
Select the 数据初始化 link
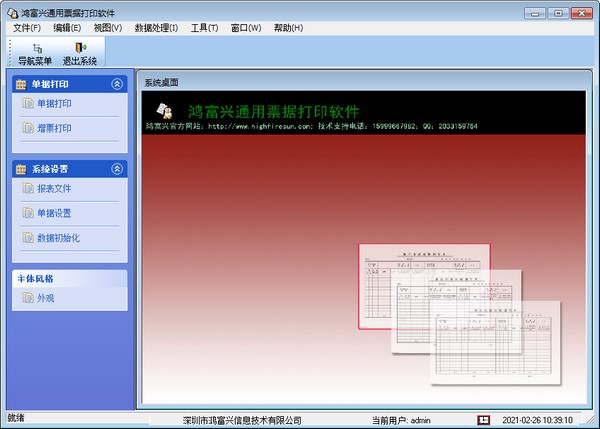58,238
